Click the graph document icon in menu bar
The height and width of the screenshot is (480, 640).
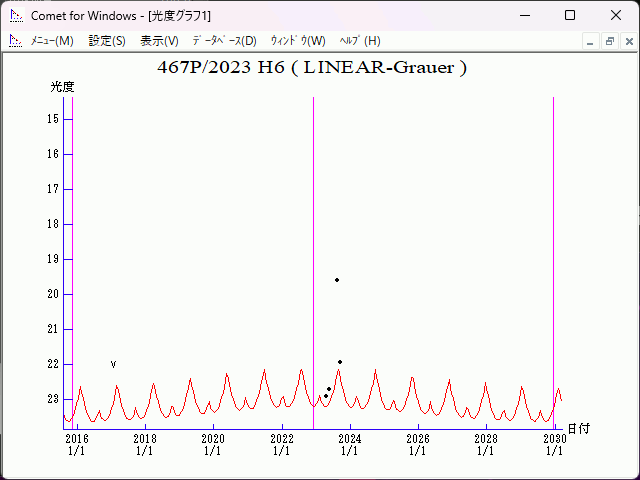[15, 41]
